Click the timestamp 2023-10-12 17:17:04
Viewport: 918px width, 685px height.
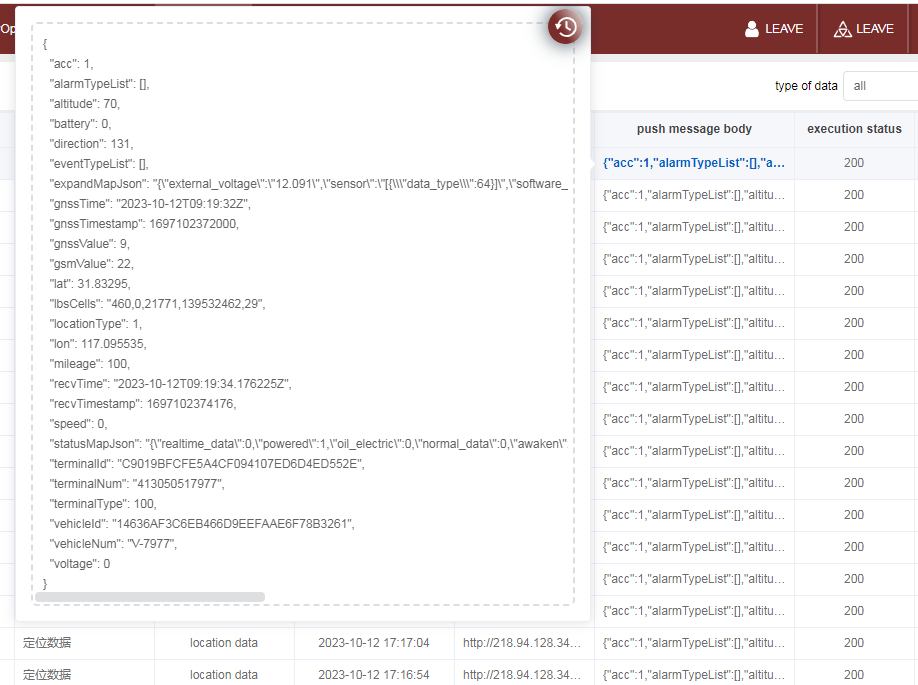pyautogui.click(x=374, y=643)
